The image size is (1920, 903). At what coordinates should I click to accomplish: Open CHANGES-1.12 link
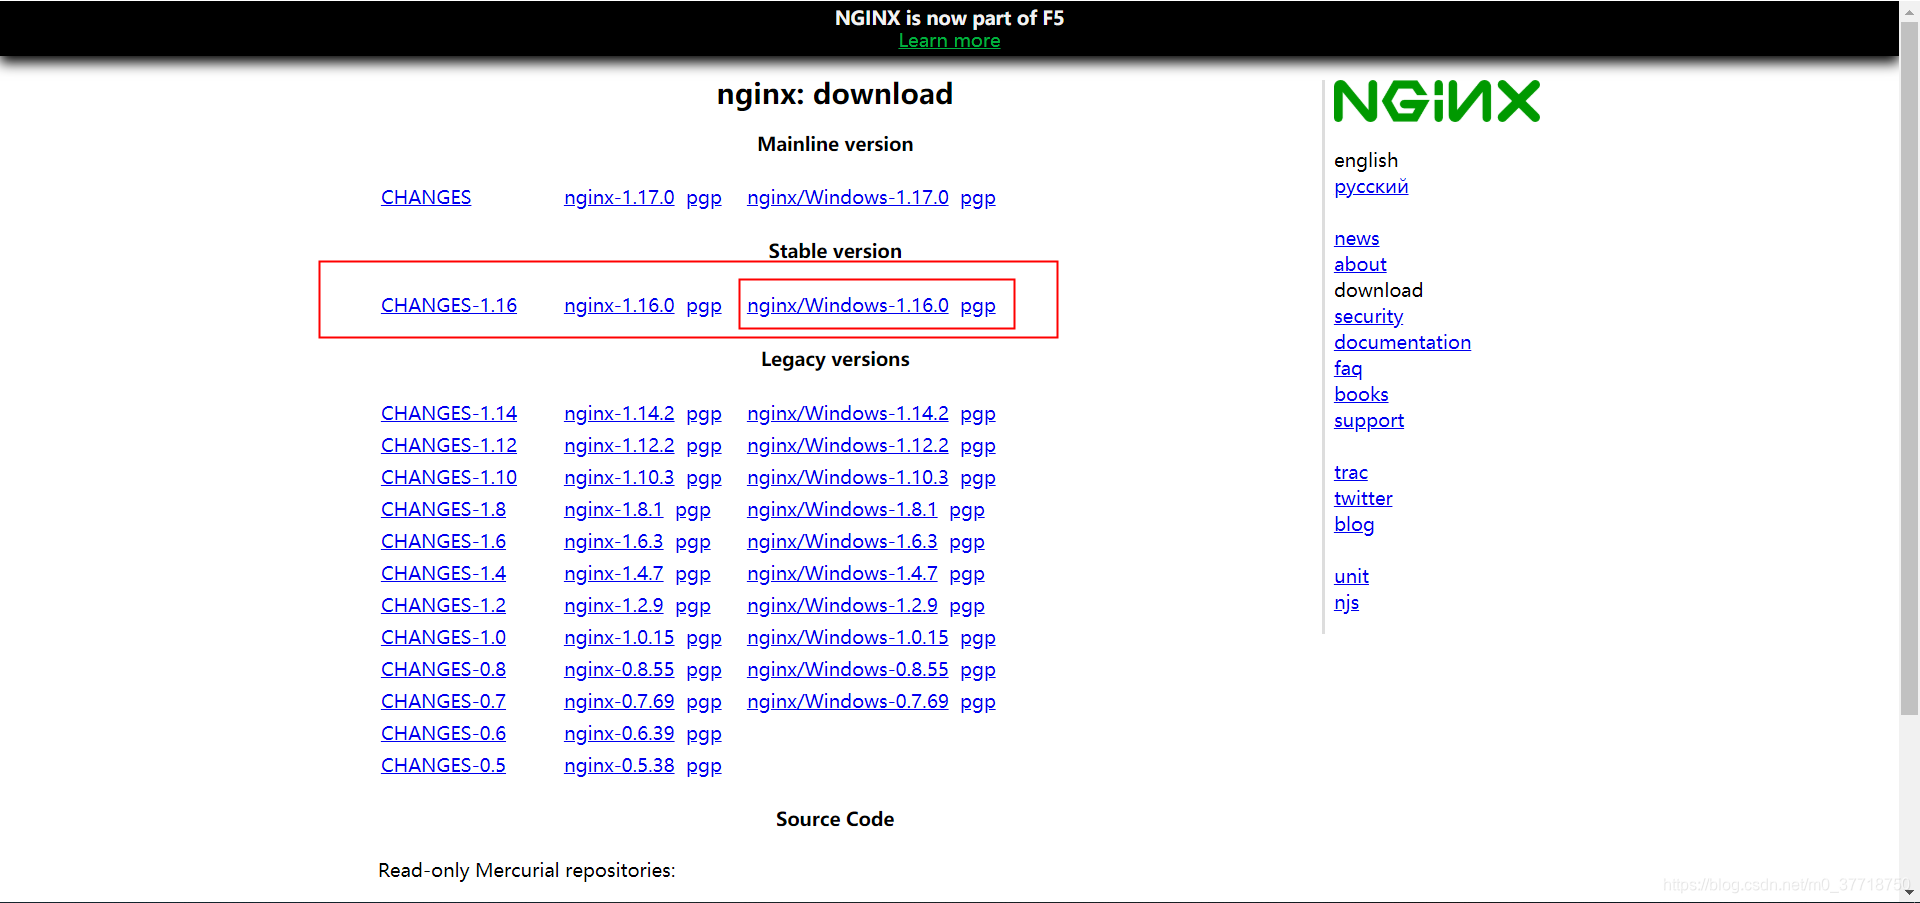(x=449, y=445)
